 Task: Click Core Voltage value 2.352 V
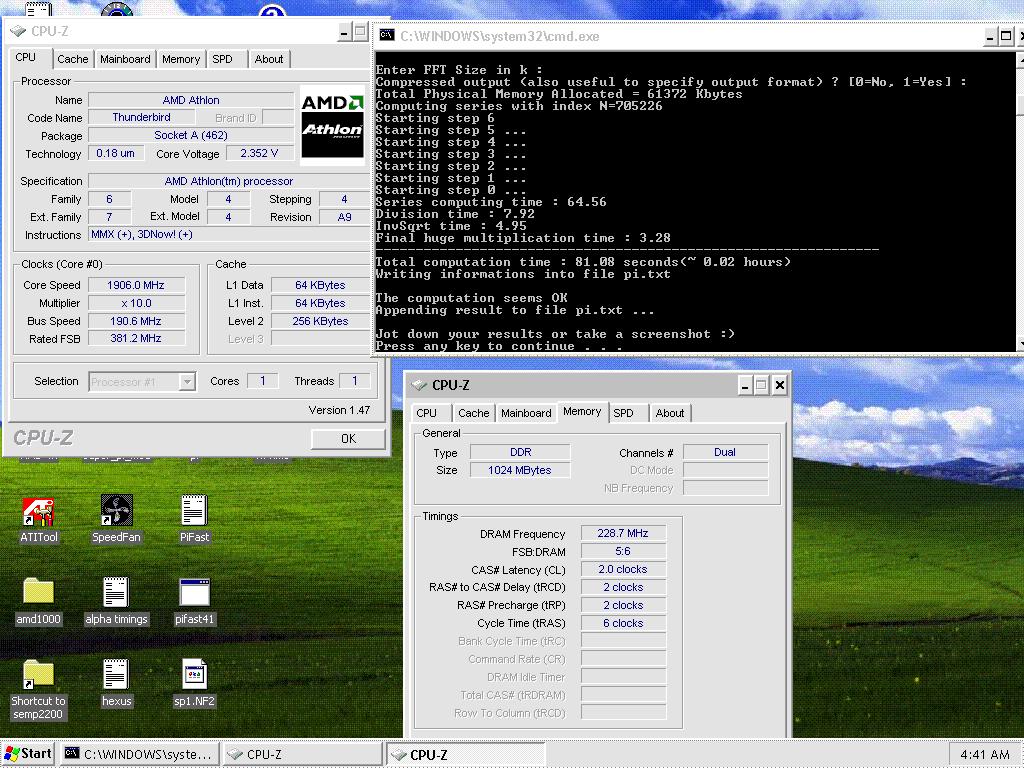click(259, 153)
